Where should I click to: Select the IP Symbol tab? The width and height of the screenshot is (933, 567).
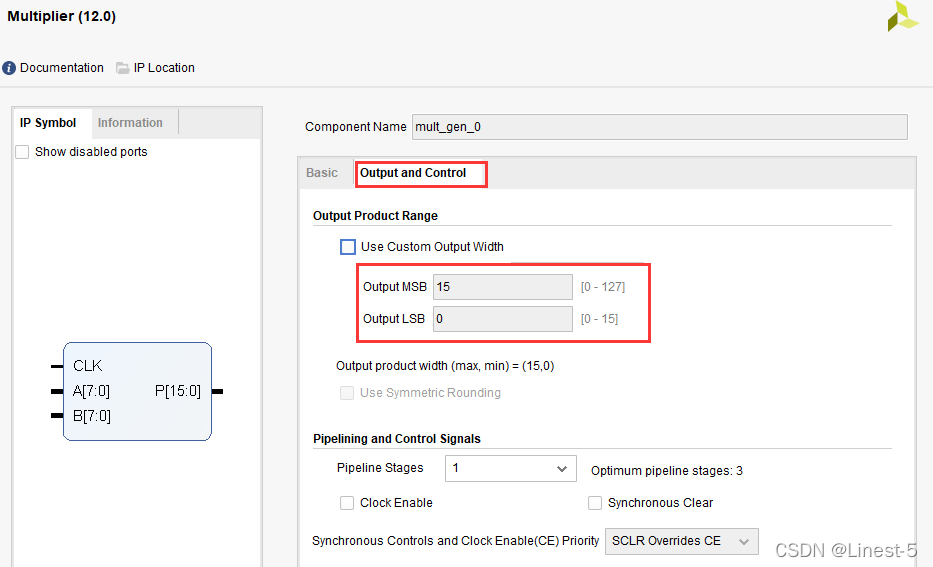pos(48,123)
